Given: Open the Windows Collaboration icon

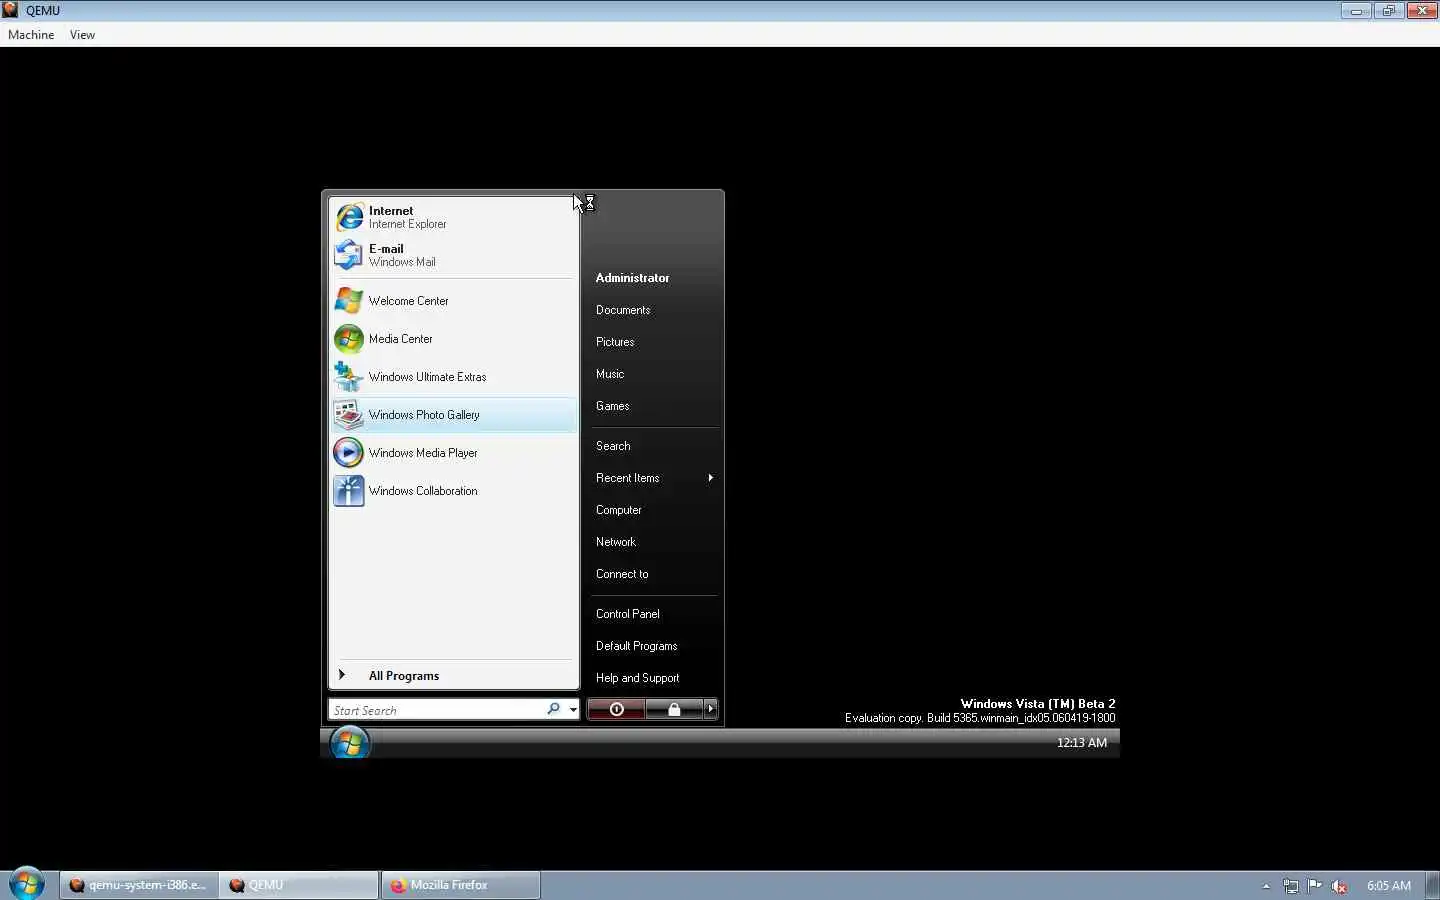Looking at the screenshot, I should click(x=349, y=490).
